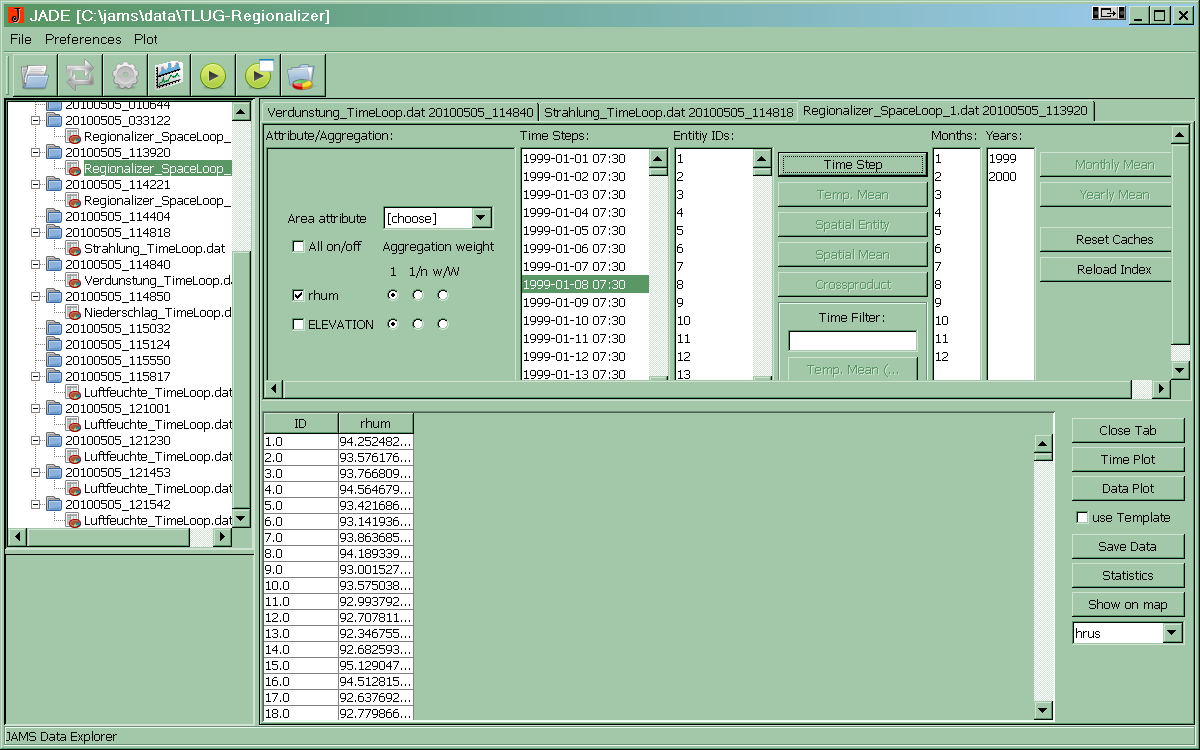Enable the ELEVATION checkbox

coord(298,325)
